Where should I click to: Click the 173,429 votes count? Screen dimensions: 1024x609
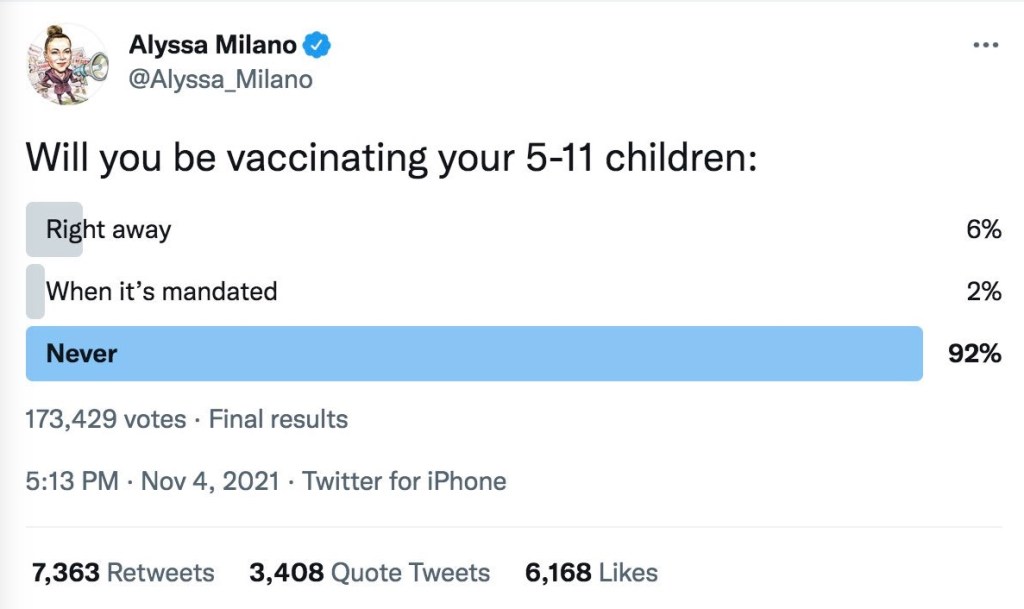point(105,419)
